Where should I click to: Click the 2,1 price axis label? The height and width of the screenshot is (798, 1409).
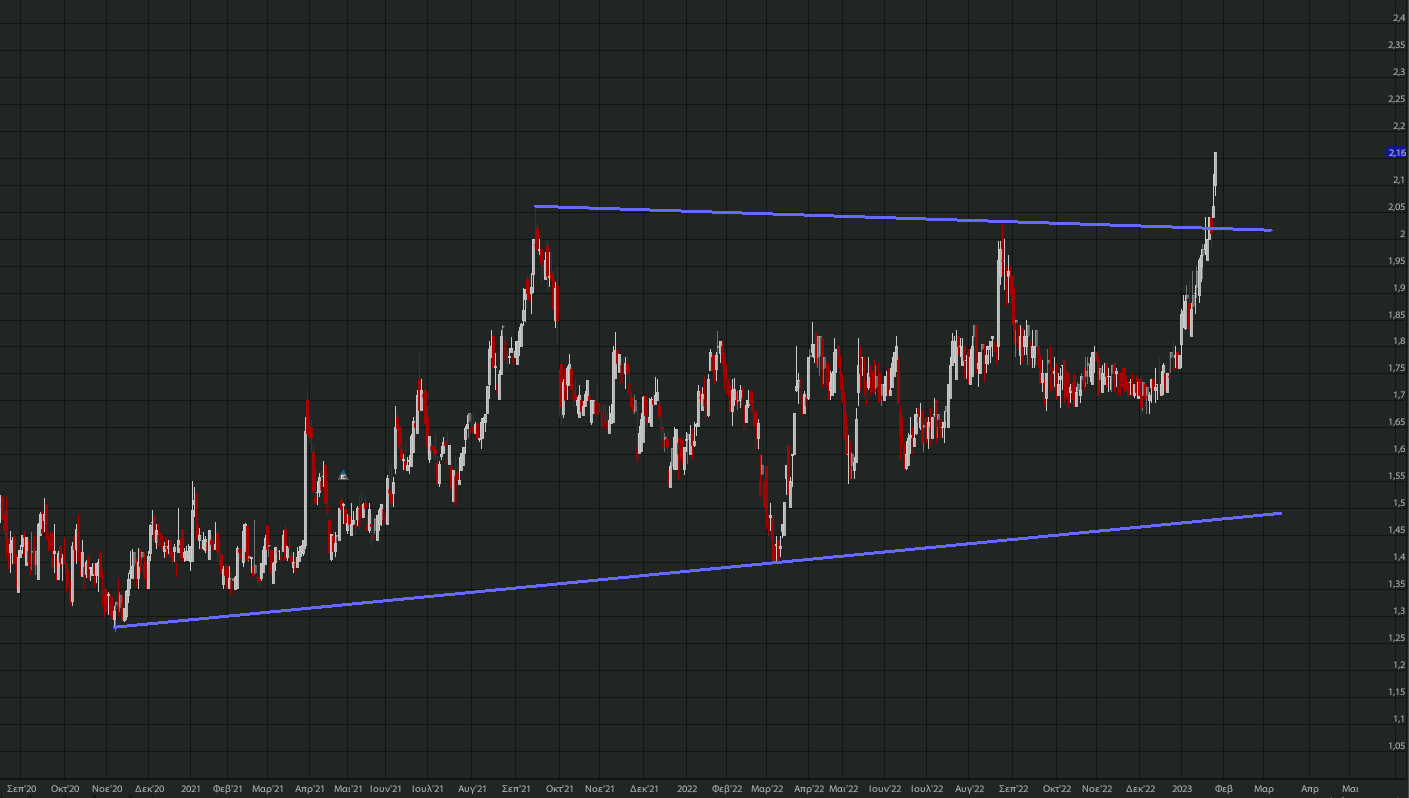pos(1397,180)
